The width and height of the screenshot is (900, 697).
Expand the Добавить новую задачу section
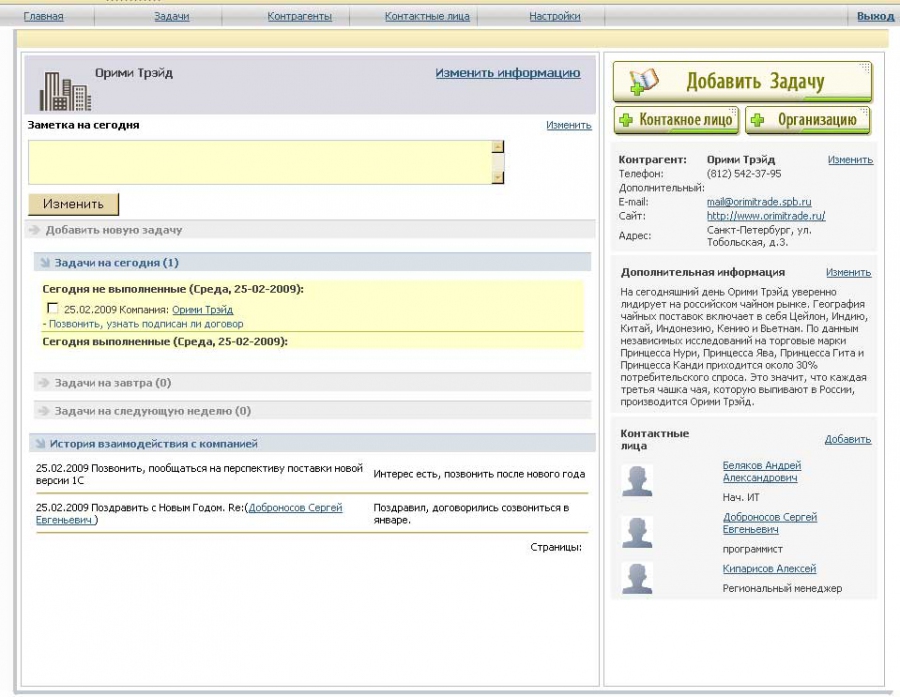click(311, 230)
